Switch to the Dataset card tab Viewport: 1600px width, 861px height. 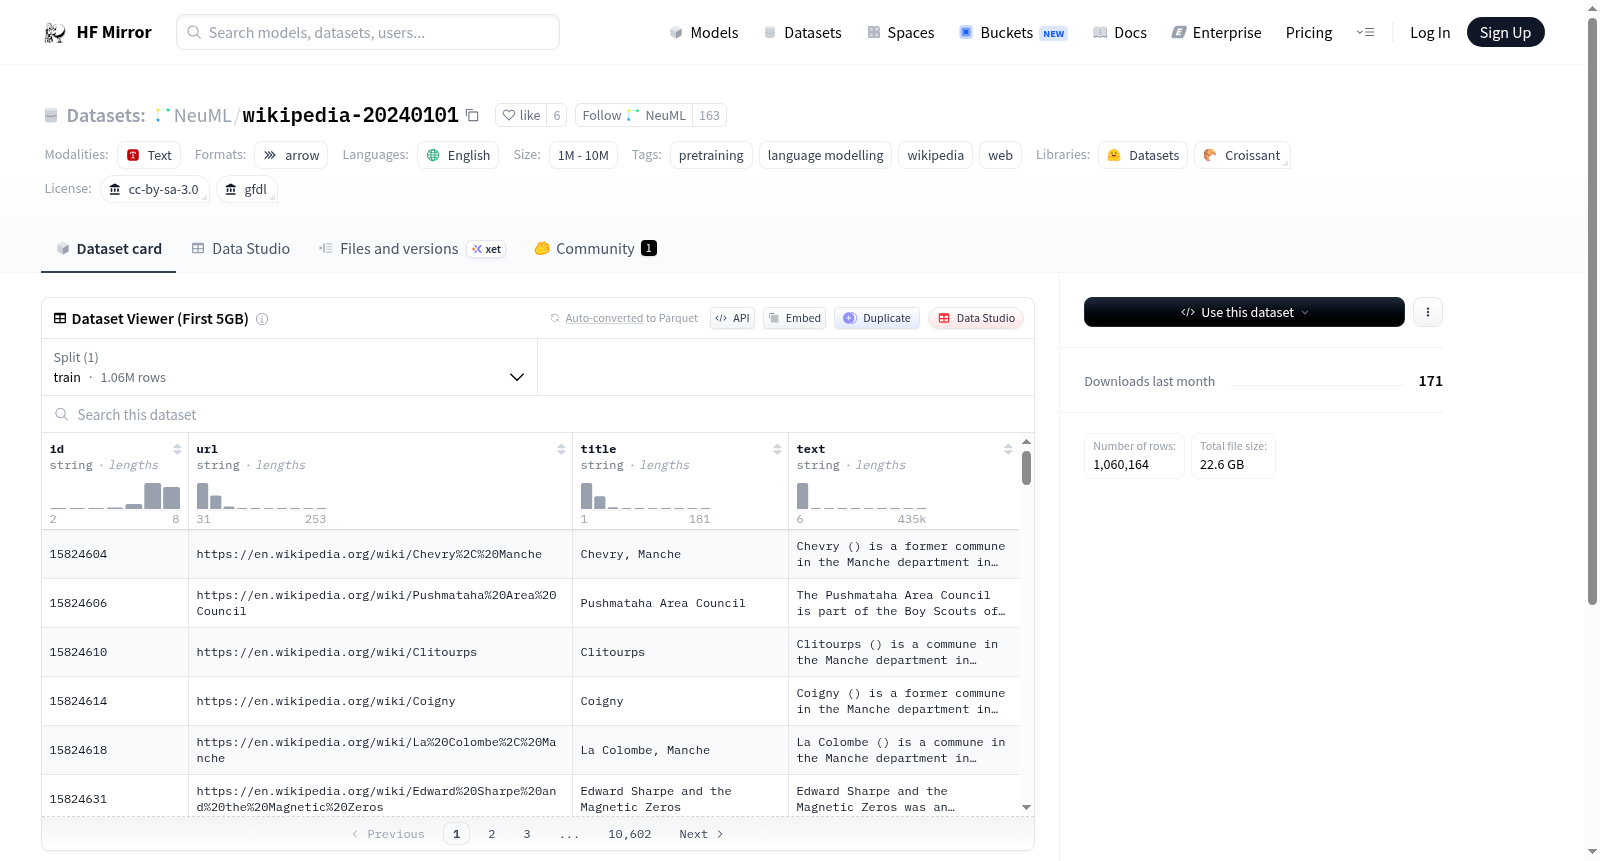(109, 249)
